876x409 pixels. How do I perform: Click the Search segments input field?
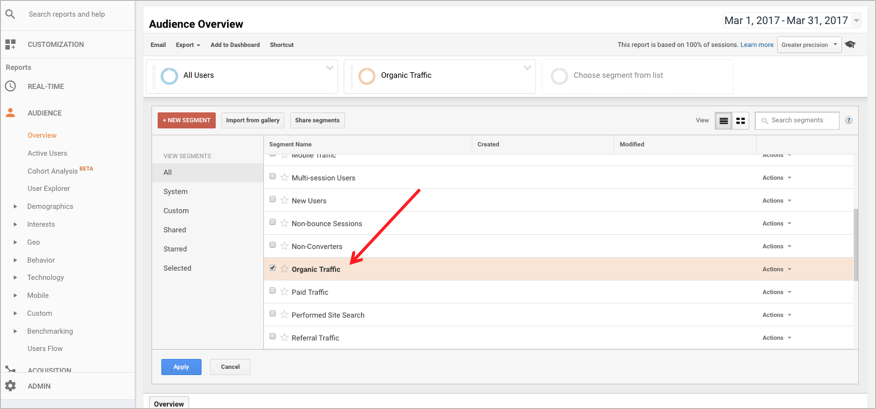[x=802, y=121]
